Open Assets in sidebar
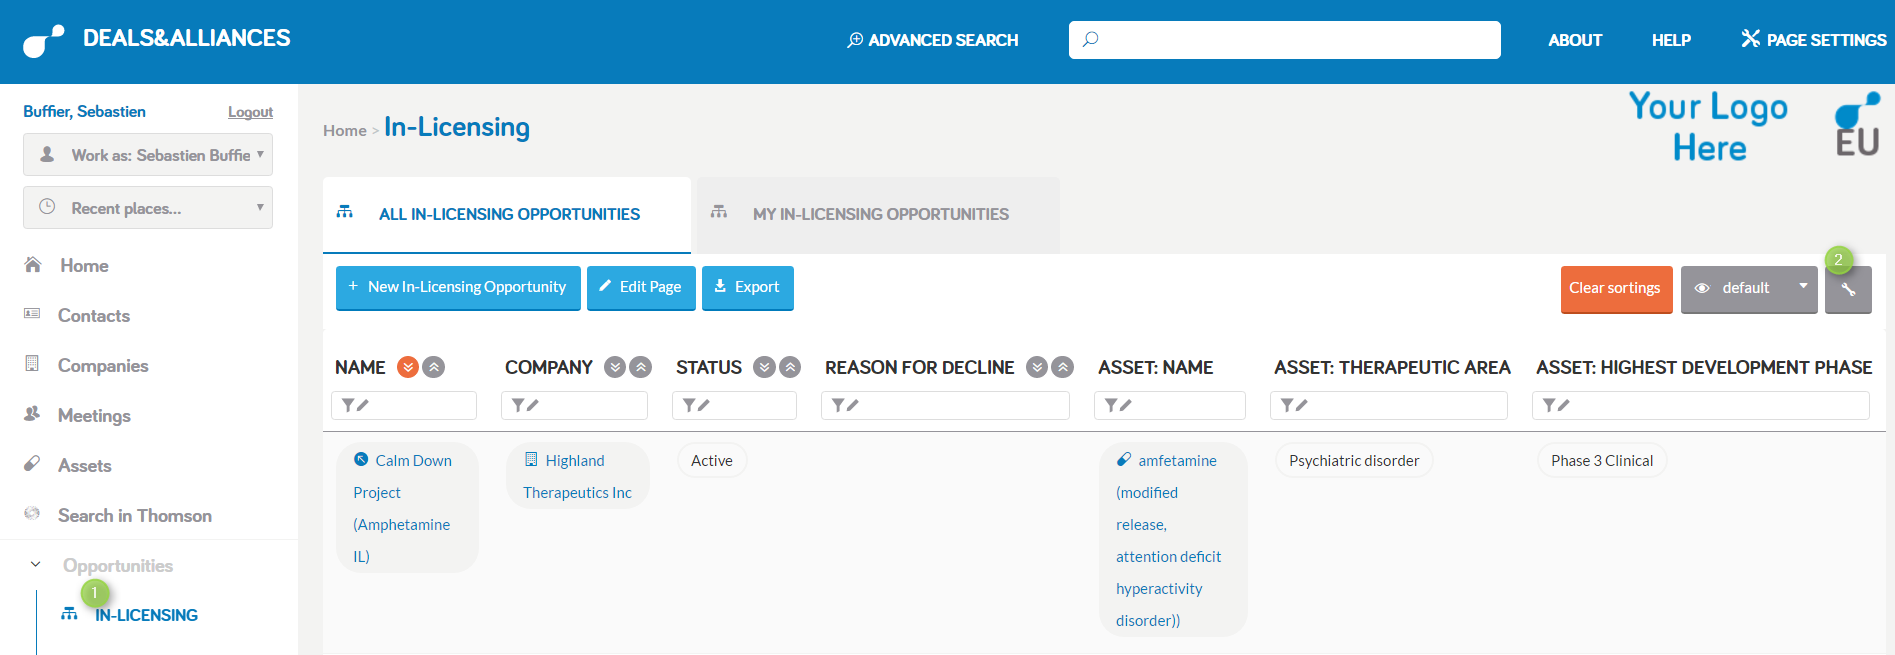This screenshot has height=655, width=1895. 84,465
